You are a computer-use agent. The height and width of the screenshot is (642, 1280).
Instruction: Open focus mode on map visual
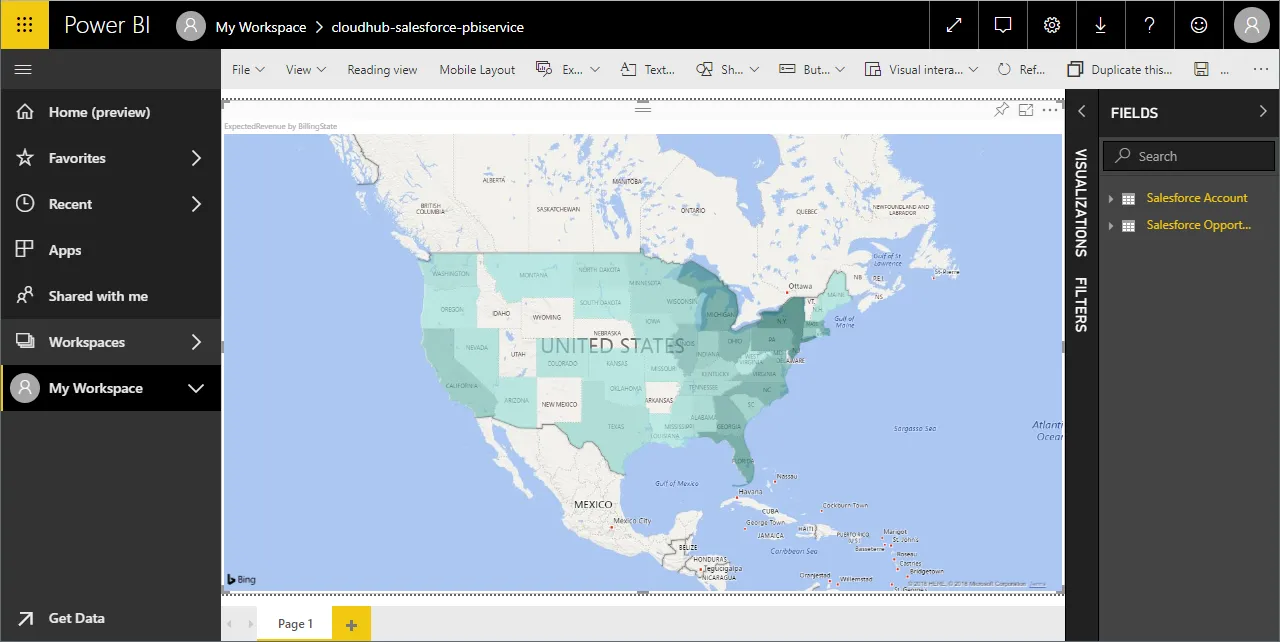(x=1025, y=110)
